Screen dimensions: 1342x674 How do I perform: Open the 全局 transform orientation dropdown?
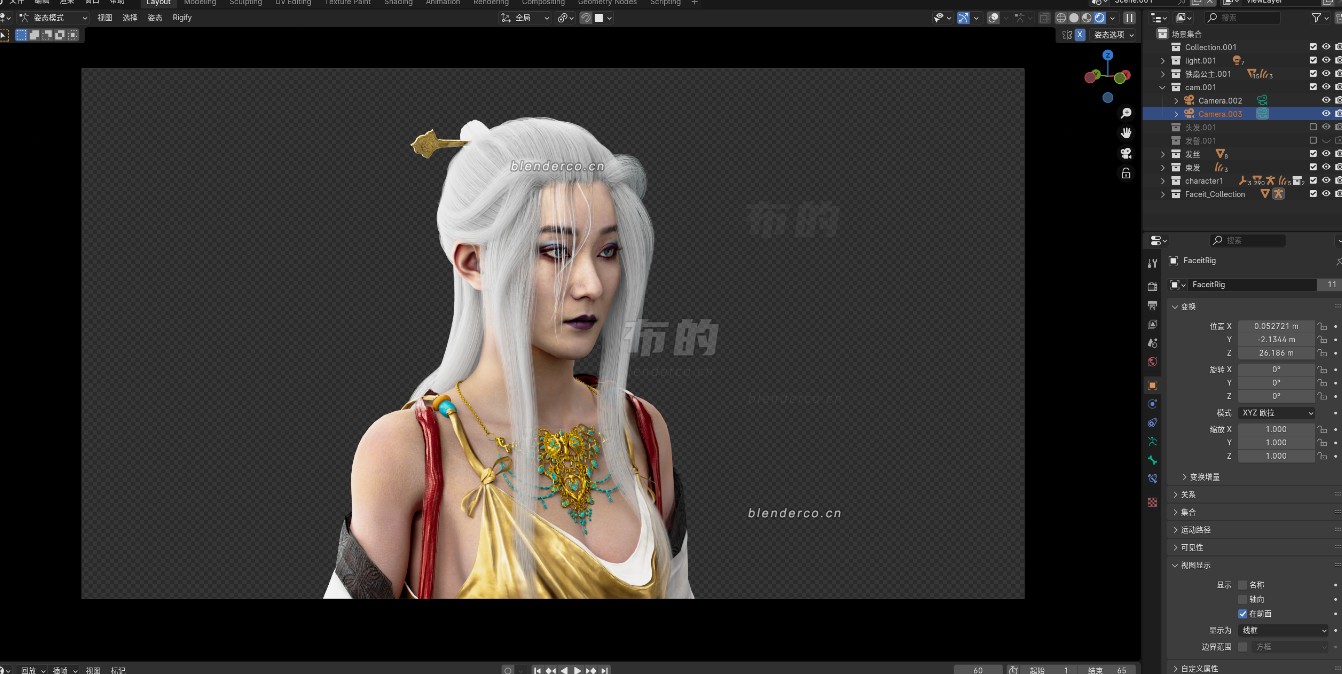(525, 18)
